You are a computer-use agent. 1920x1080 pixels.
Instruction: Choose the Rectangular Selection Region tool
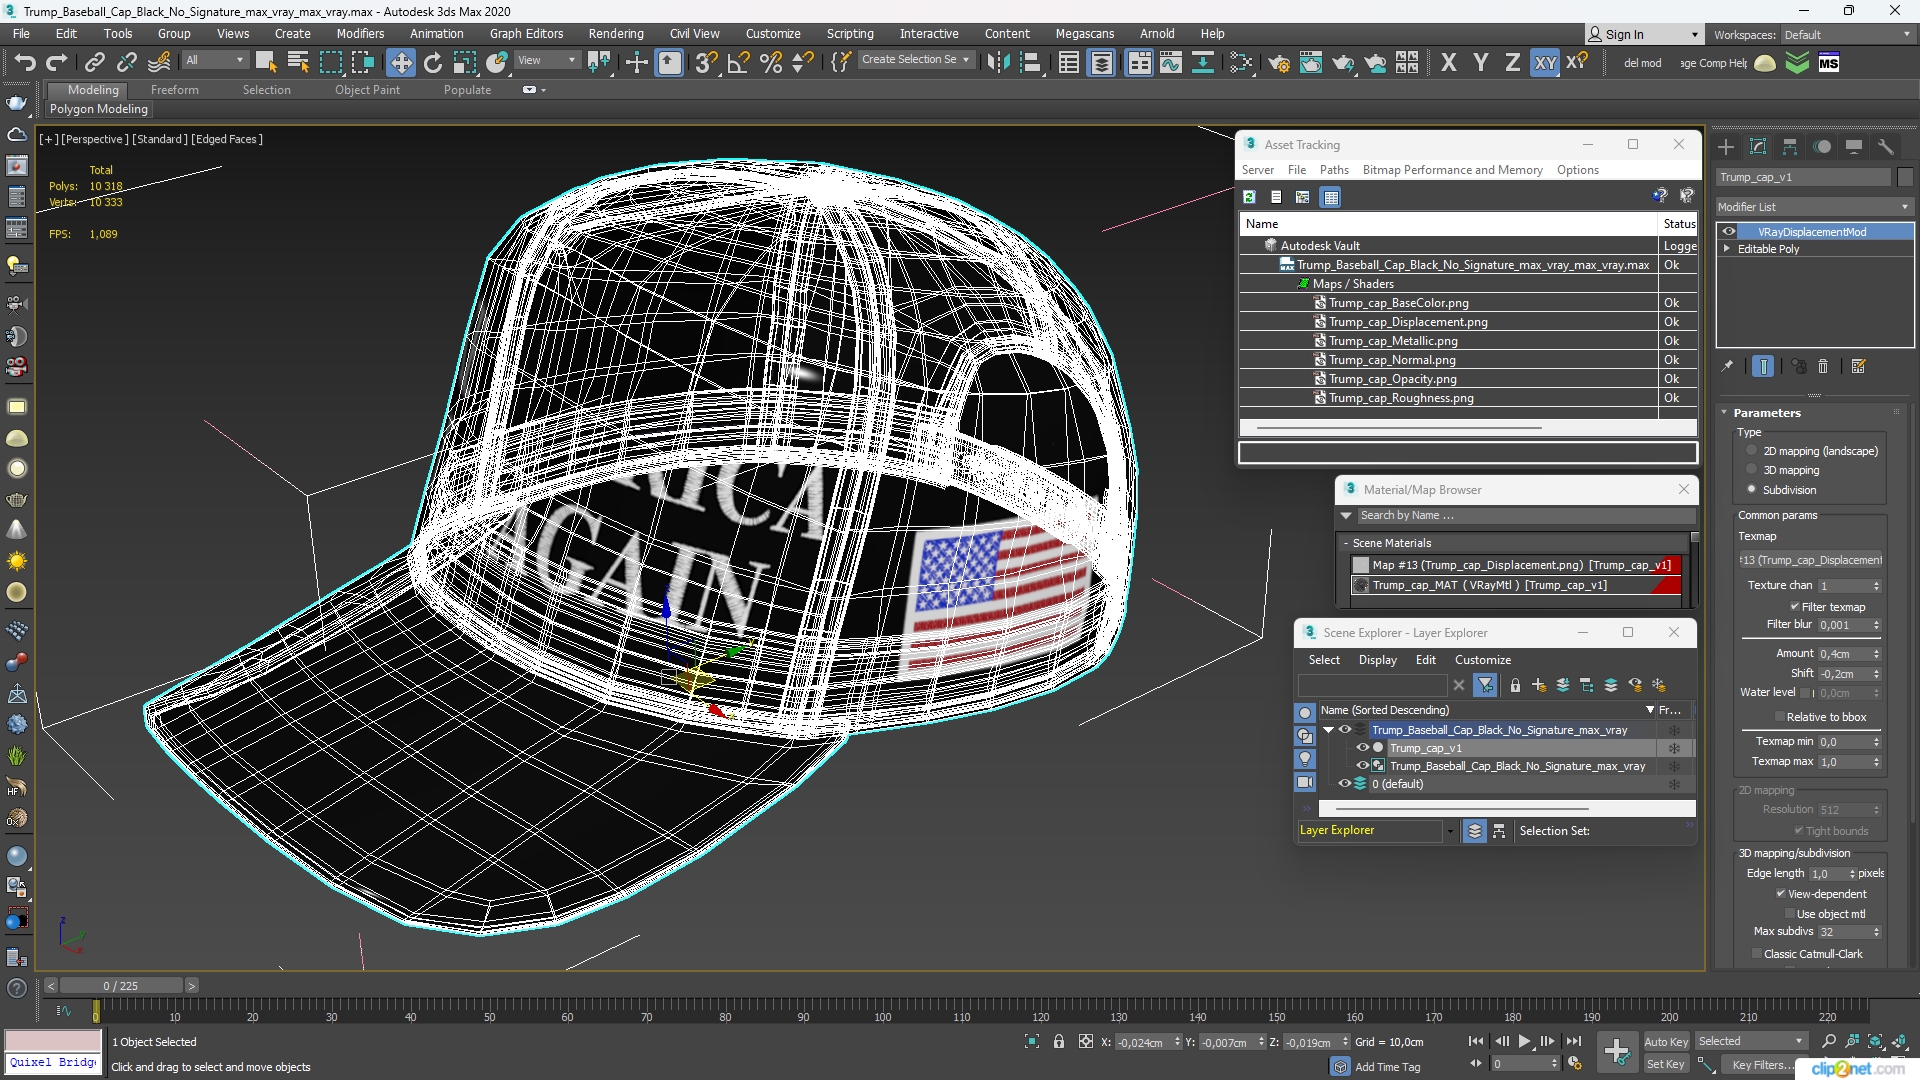point(330,63)
